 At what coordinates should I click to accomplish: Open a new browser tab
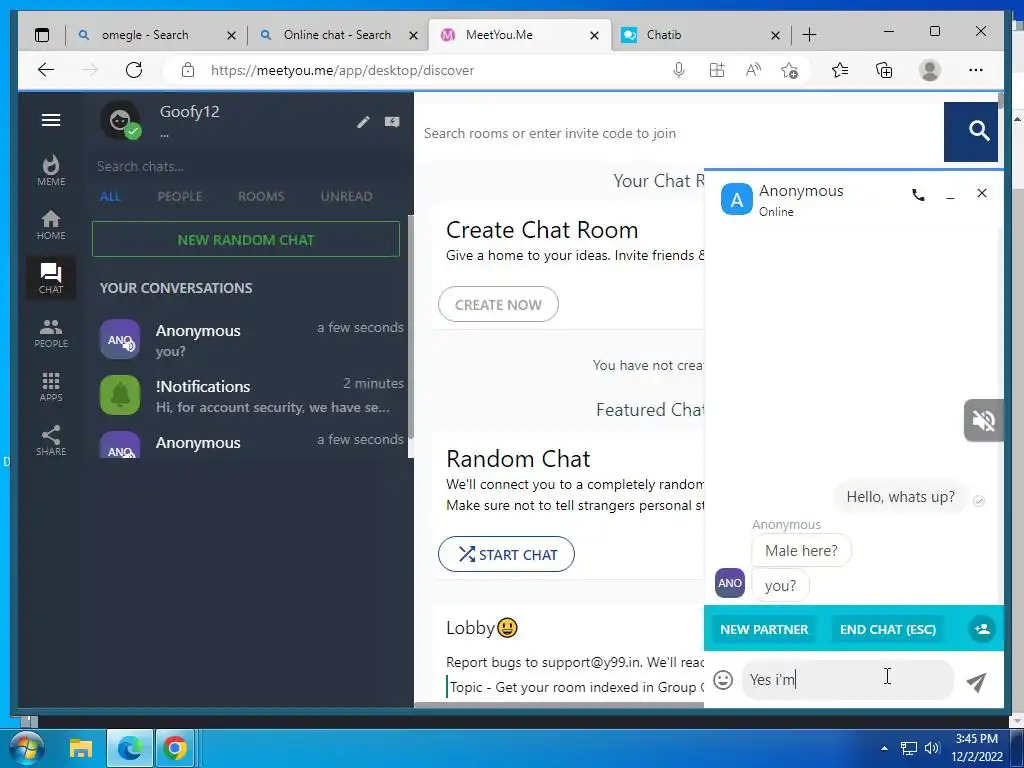[809, 35]
